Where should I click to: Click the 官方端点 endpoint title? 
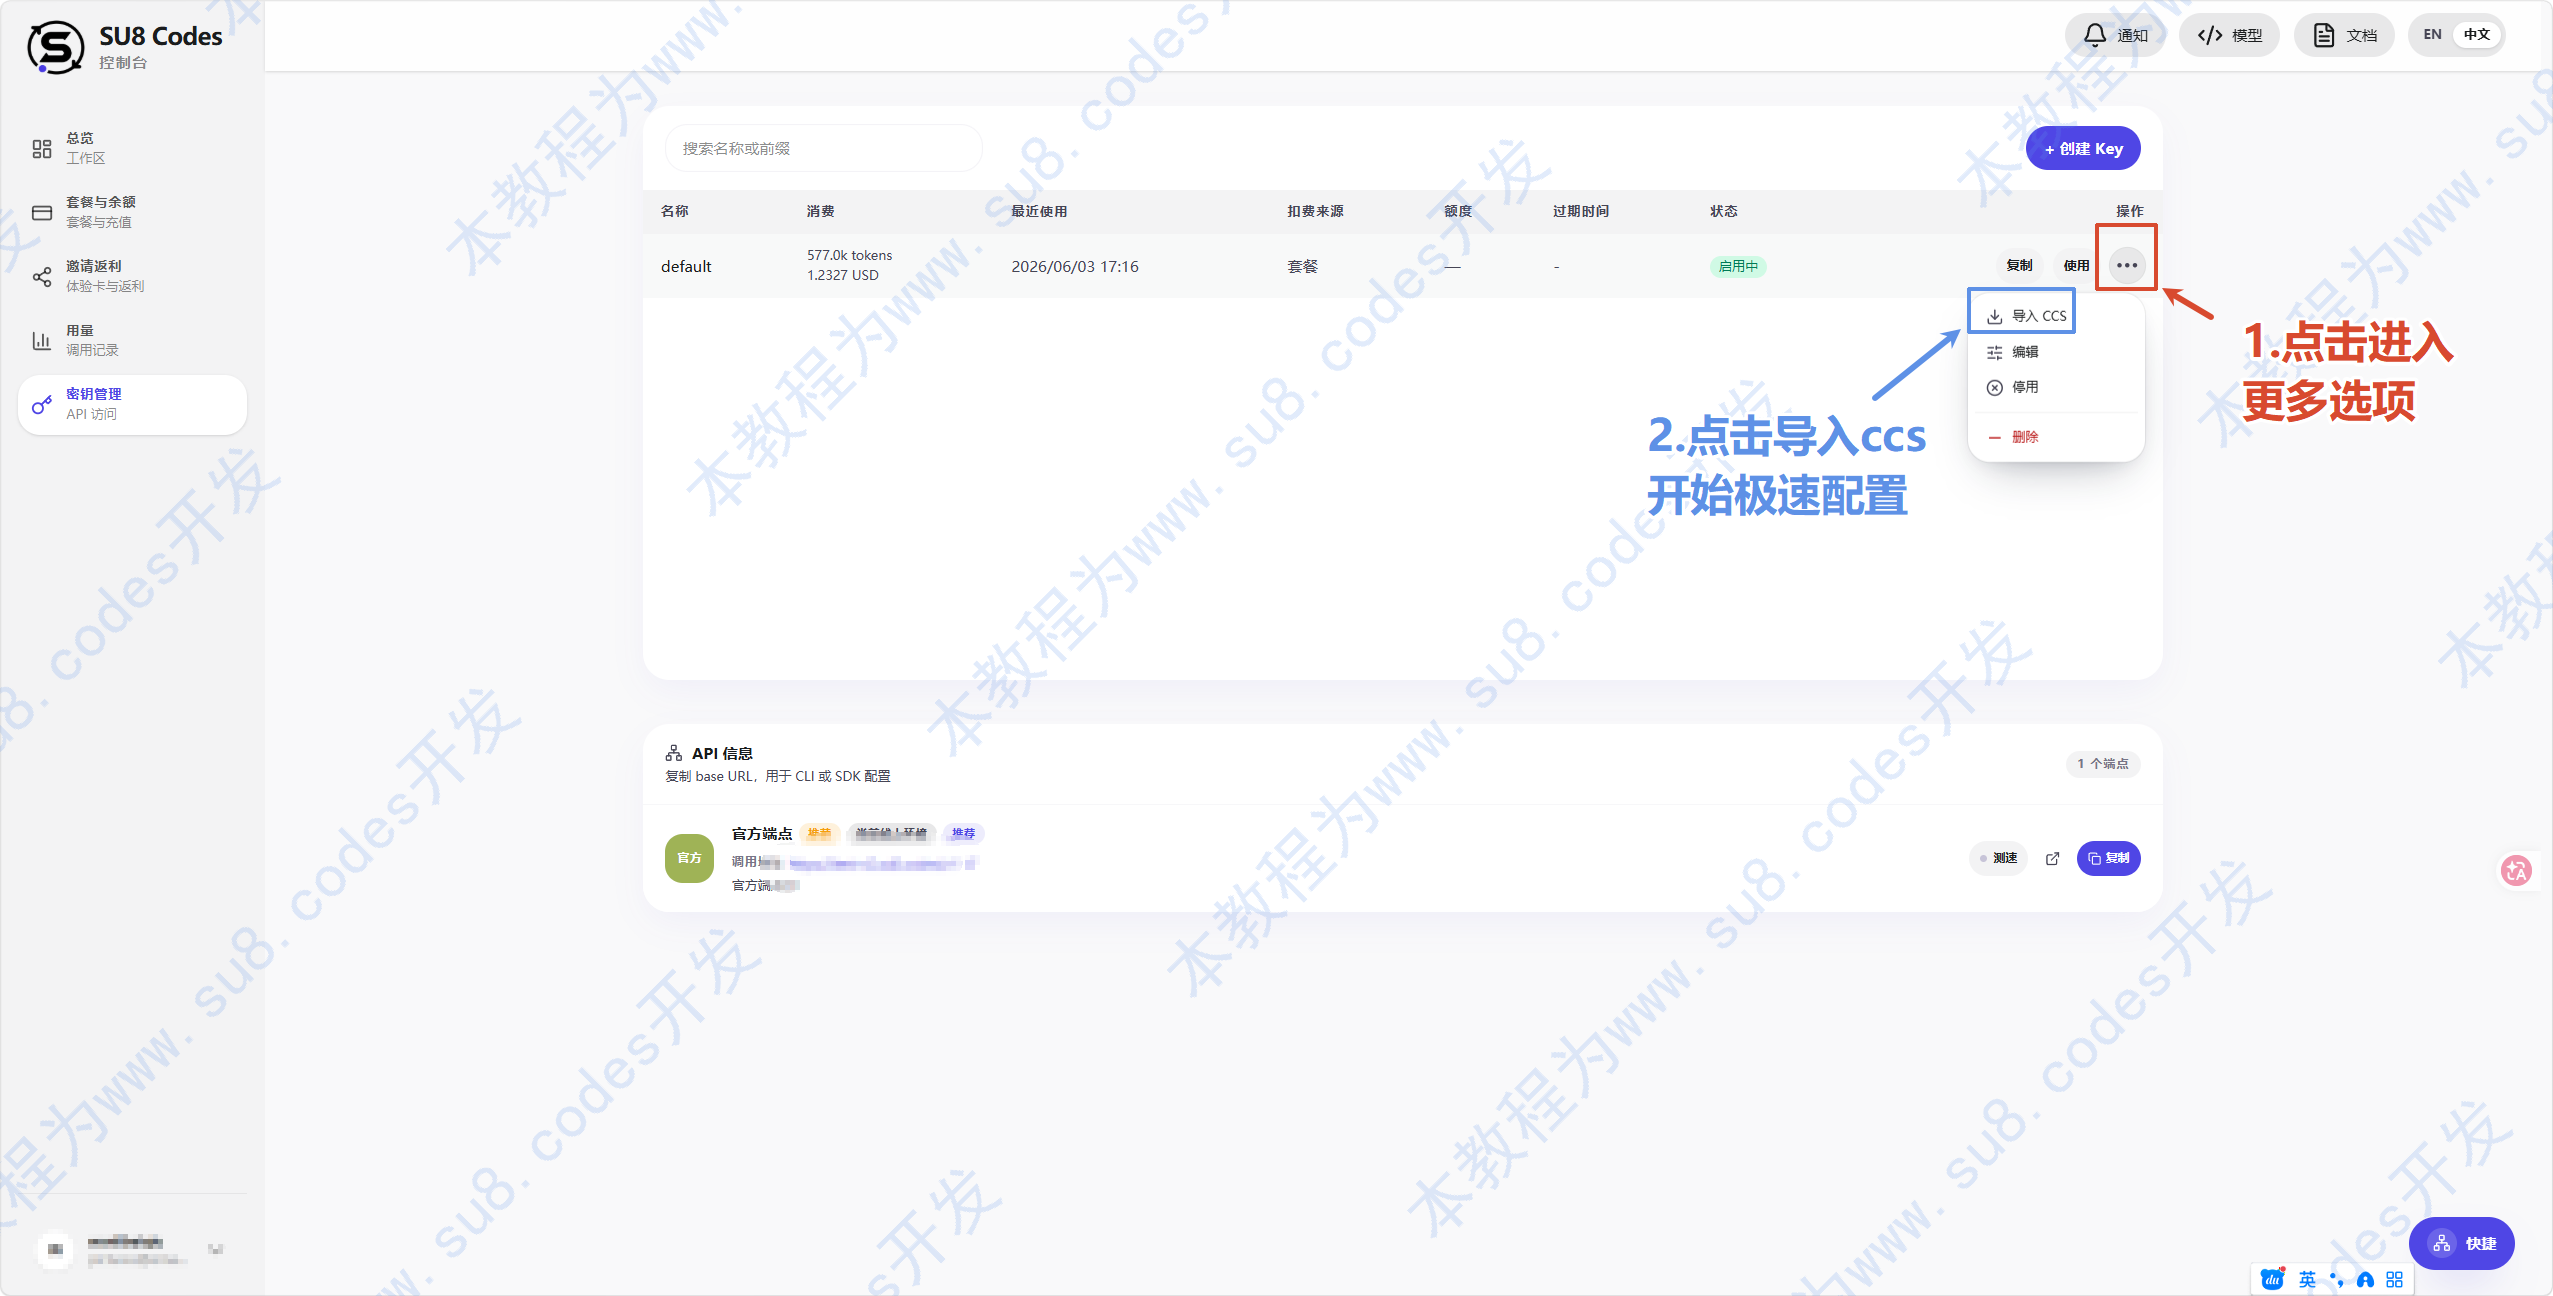point(762,833)
